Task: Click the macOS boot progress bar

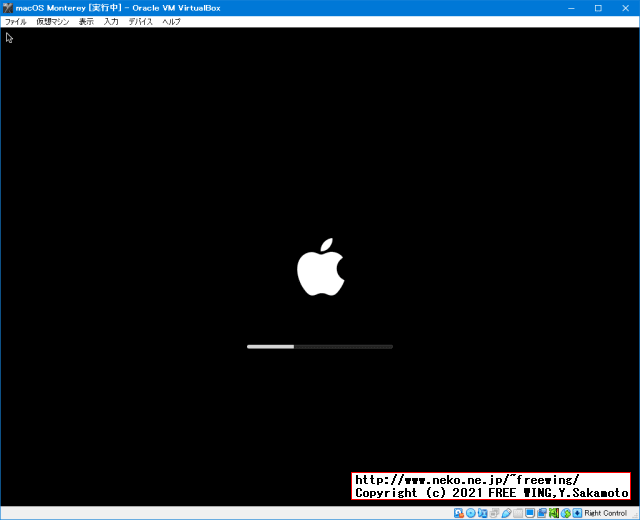Action: (320, 347)
